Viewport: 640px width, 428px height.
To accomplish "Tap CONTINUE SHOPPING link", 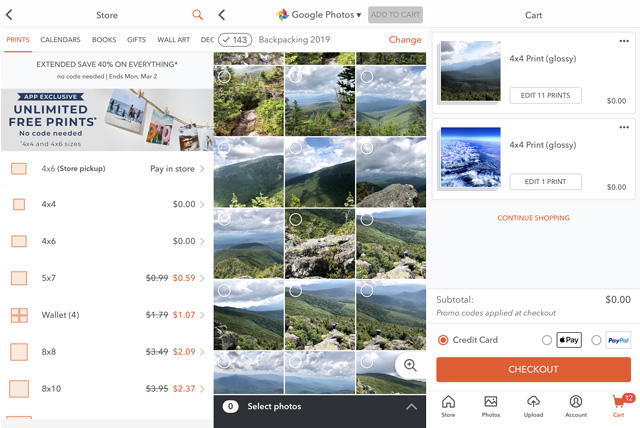I will point(533,218).
